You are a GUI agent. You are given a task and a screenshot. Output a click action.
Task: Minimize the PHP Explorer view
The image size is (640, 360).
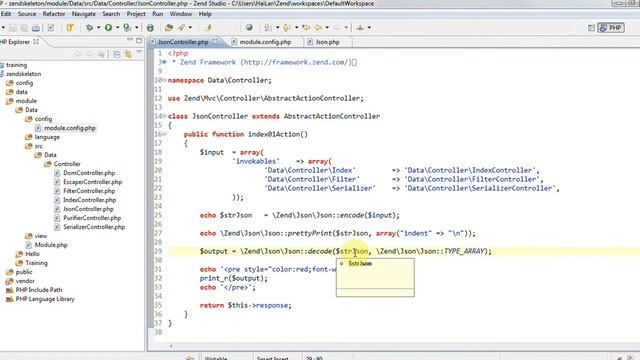[x=130, y=40]
